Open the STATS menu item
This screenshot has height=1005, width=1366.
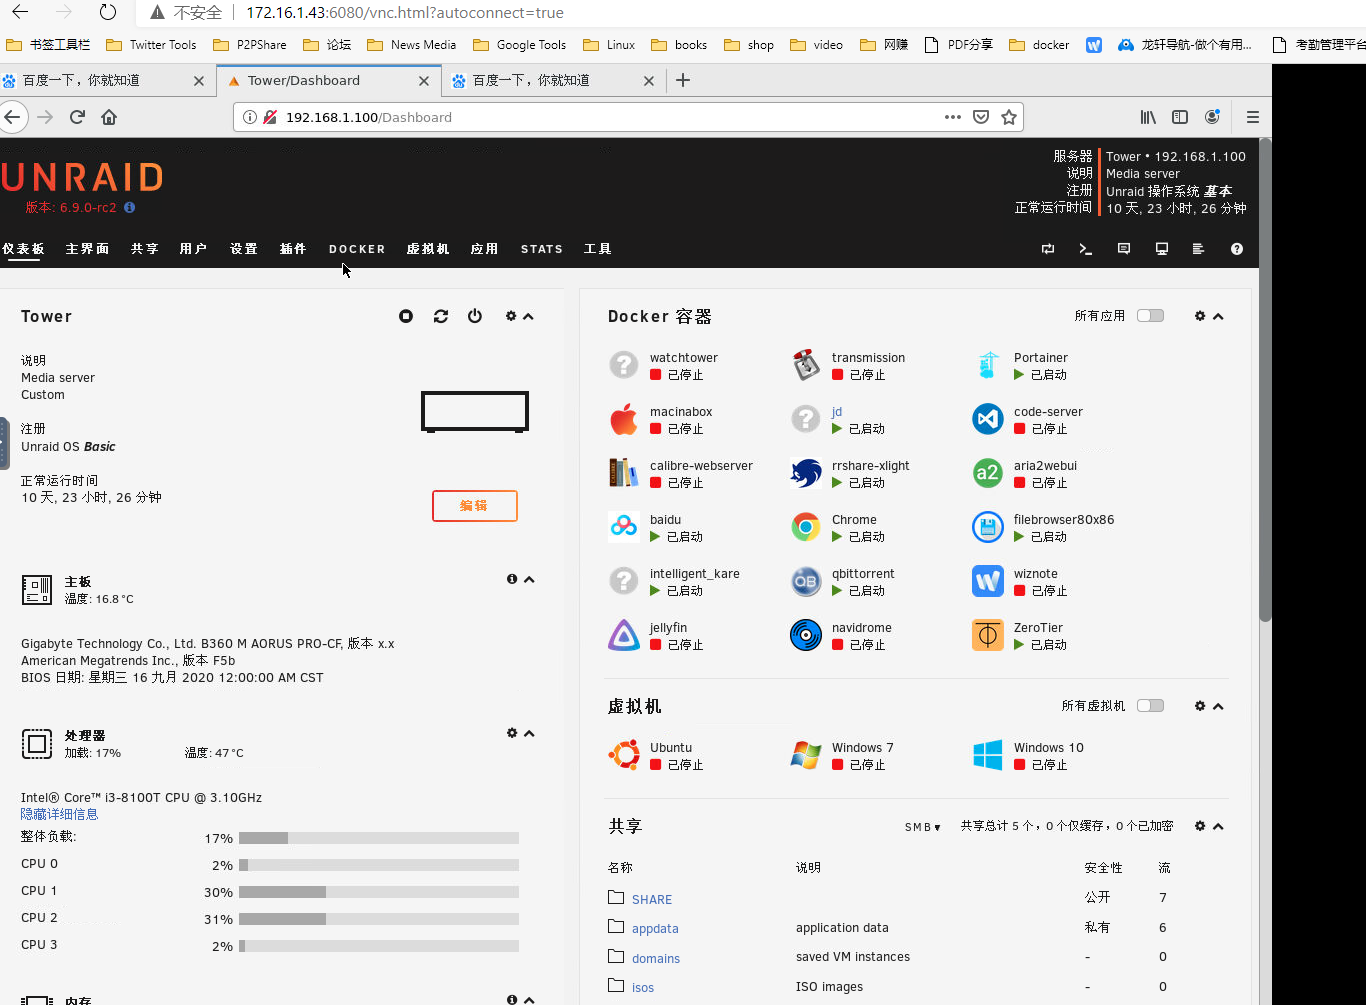542,249
